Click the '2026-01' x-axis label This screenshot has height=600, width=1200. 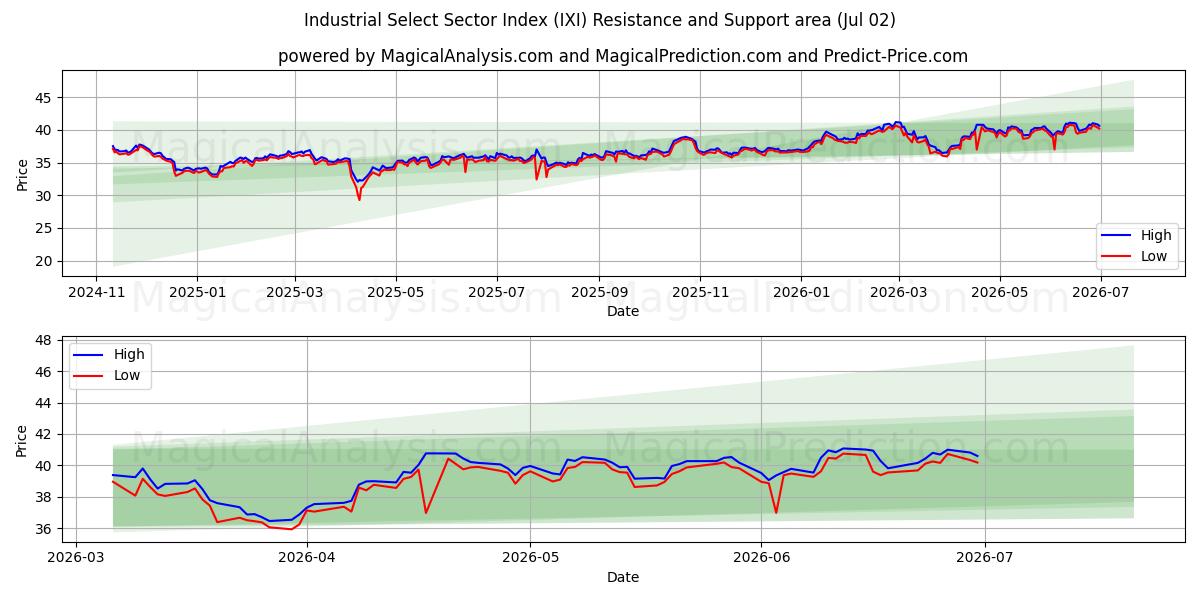(x=800, y=292)
